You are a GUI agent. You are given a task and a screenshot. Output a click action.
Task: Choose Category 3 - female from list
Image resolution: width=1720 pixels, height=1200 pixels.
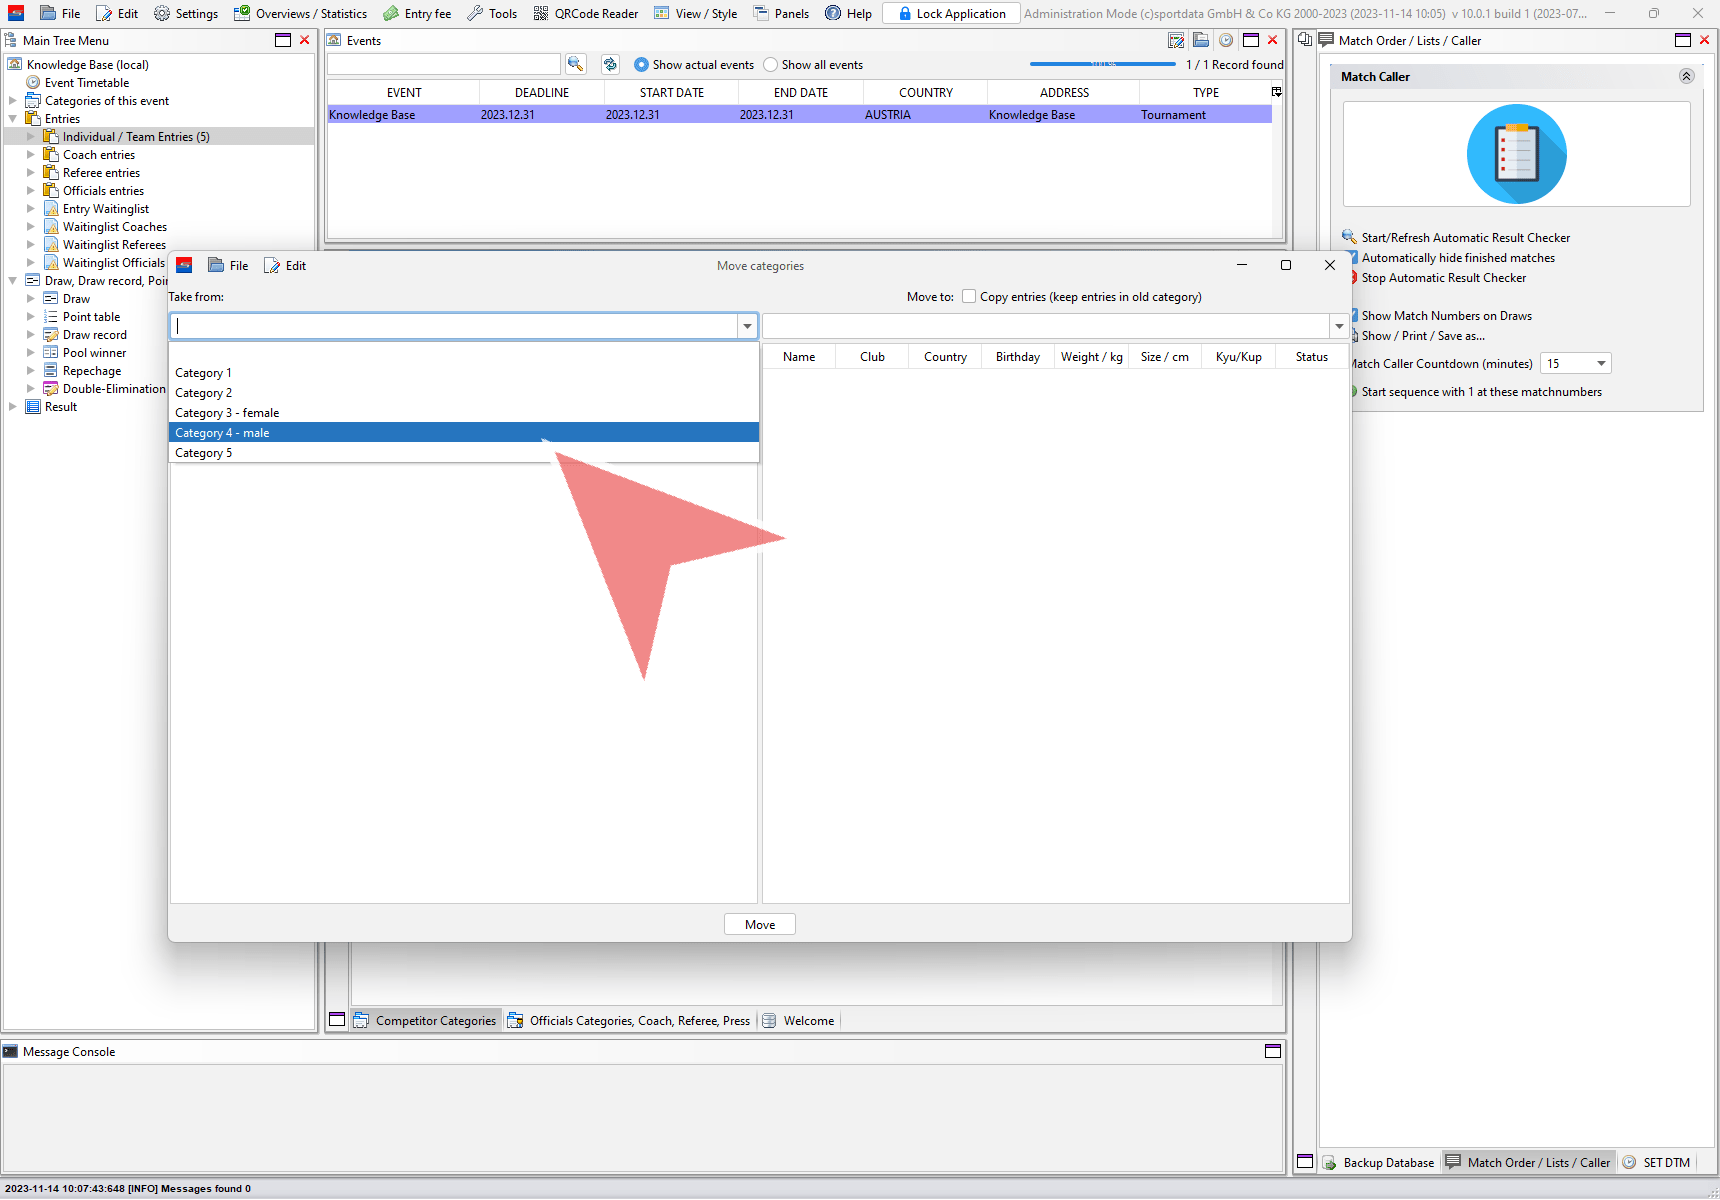227,413
